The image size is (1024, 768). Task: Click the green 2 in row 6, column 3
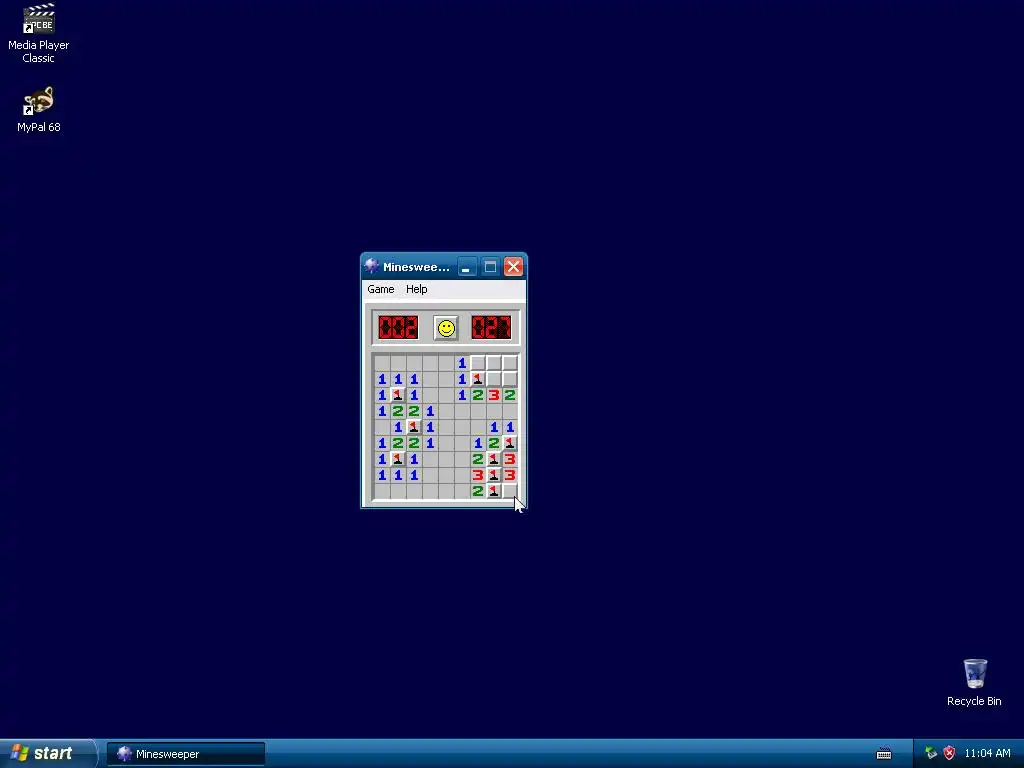coord(414,443)
